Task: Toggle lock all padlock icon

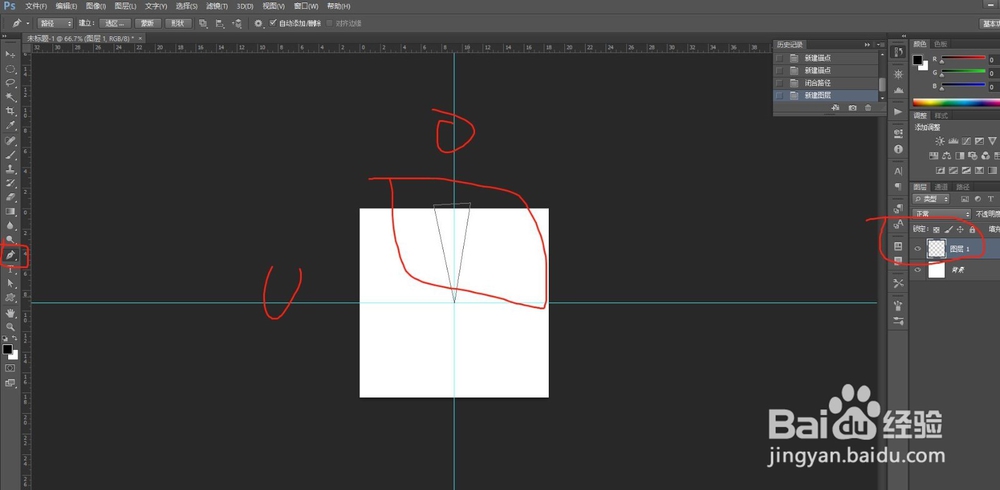Action: [x=973, y=229]
